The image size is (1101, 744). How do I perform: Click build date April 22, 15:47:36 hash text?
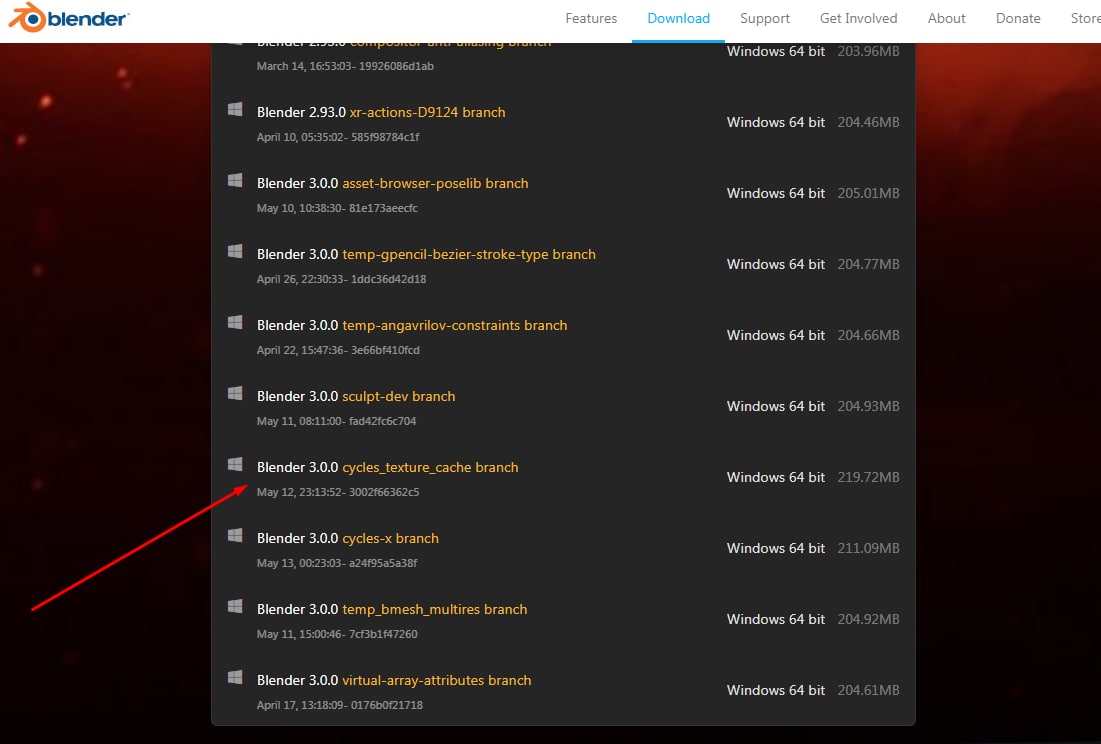[338, 350]
